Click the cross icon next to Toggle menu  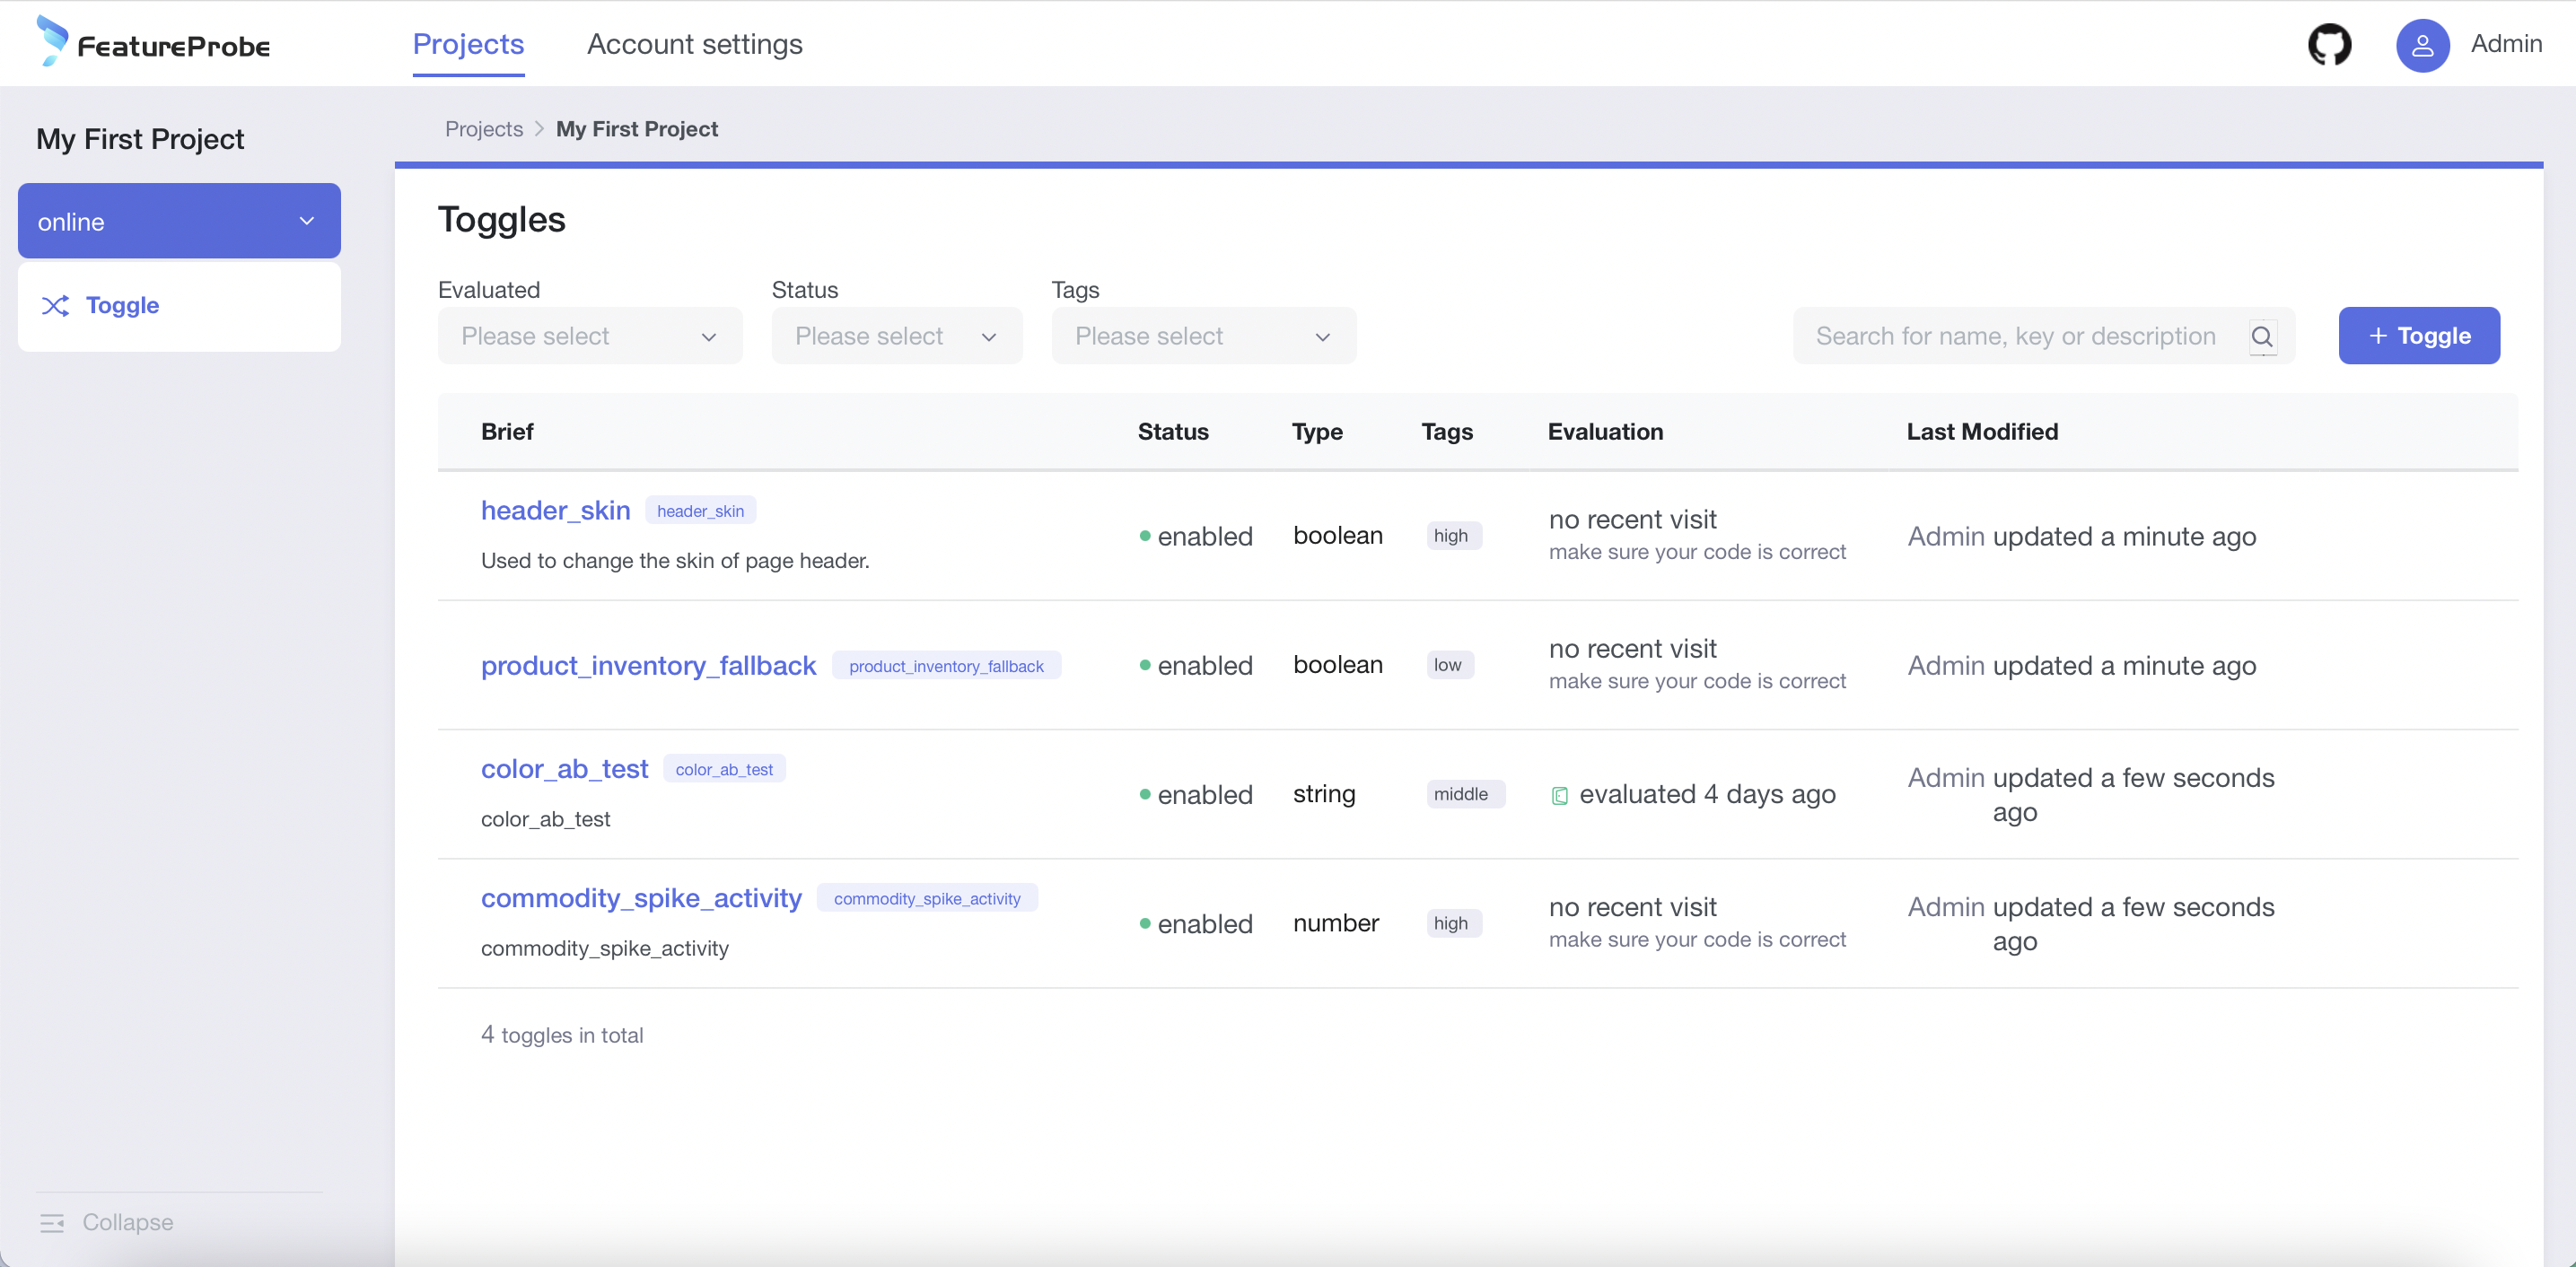54,304
